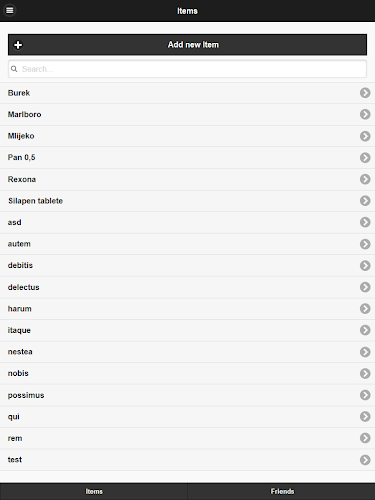
Task: Expand the possimus item chevron
Action: coord(365,395)
